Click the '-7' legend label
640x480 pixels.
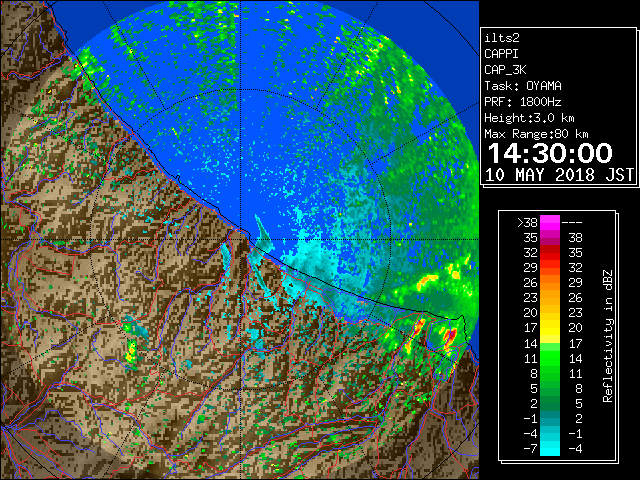coord(530,449)
